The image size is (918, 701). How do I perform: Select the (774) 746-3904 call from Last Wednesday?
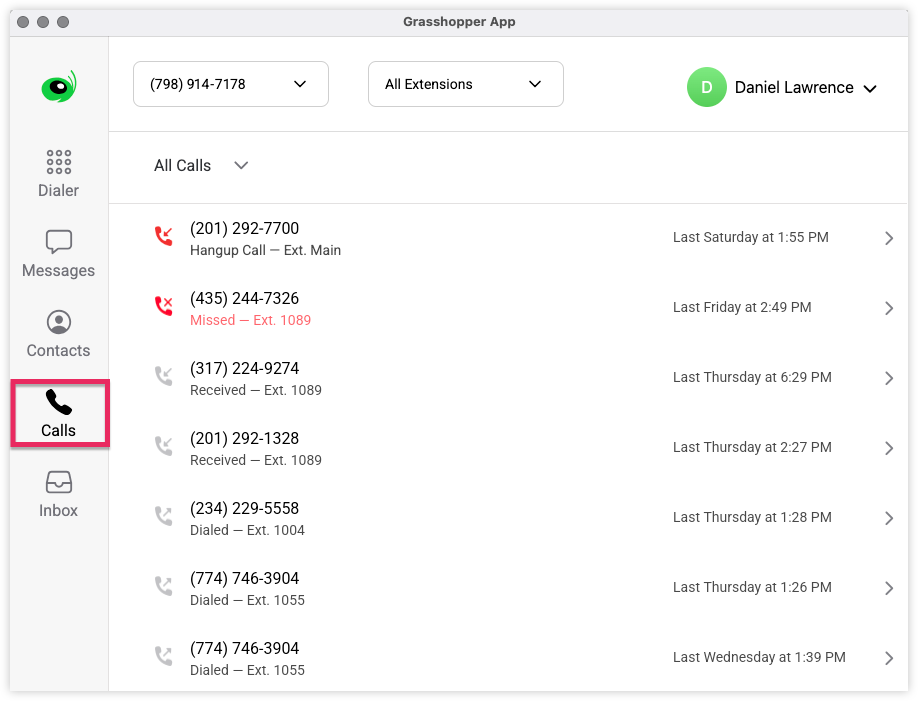tap(500, 657)
